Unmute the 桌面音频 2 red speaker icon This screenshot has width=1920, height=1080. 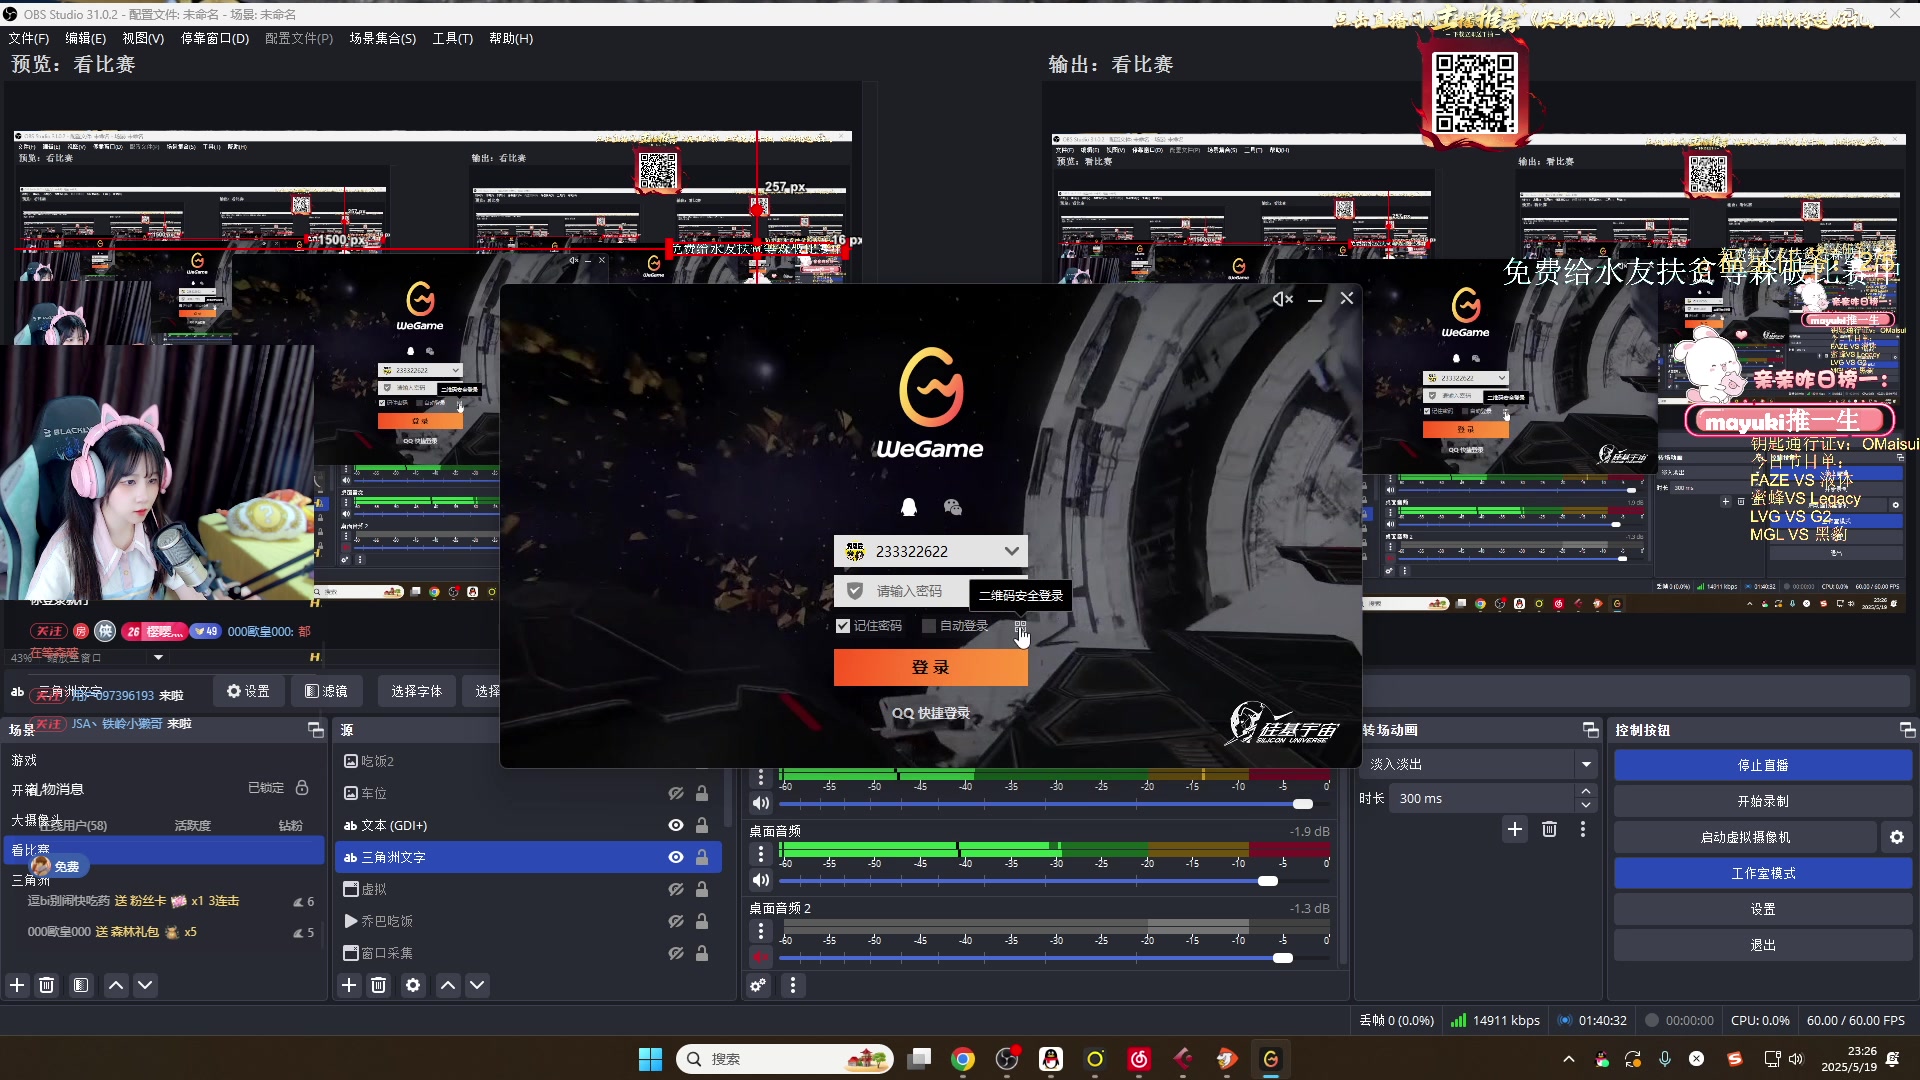click(761, 958)
